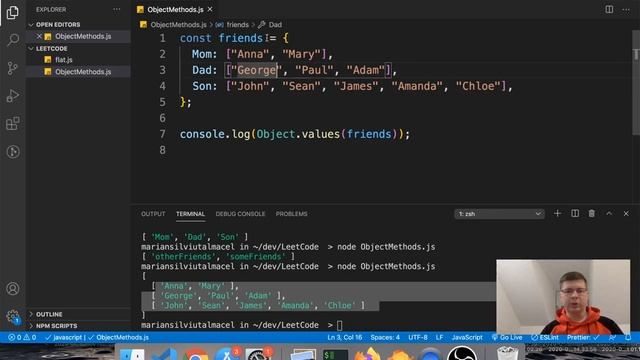The width and height of the screenshot is (640, 360).
Task: Change indentation via Spaces: 4
Action: click(385, 338)
